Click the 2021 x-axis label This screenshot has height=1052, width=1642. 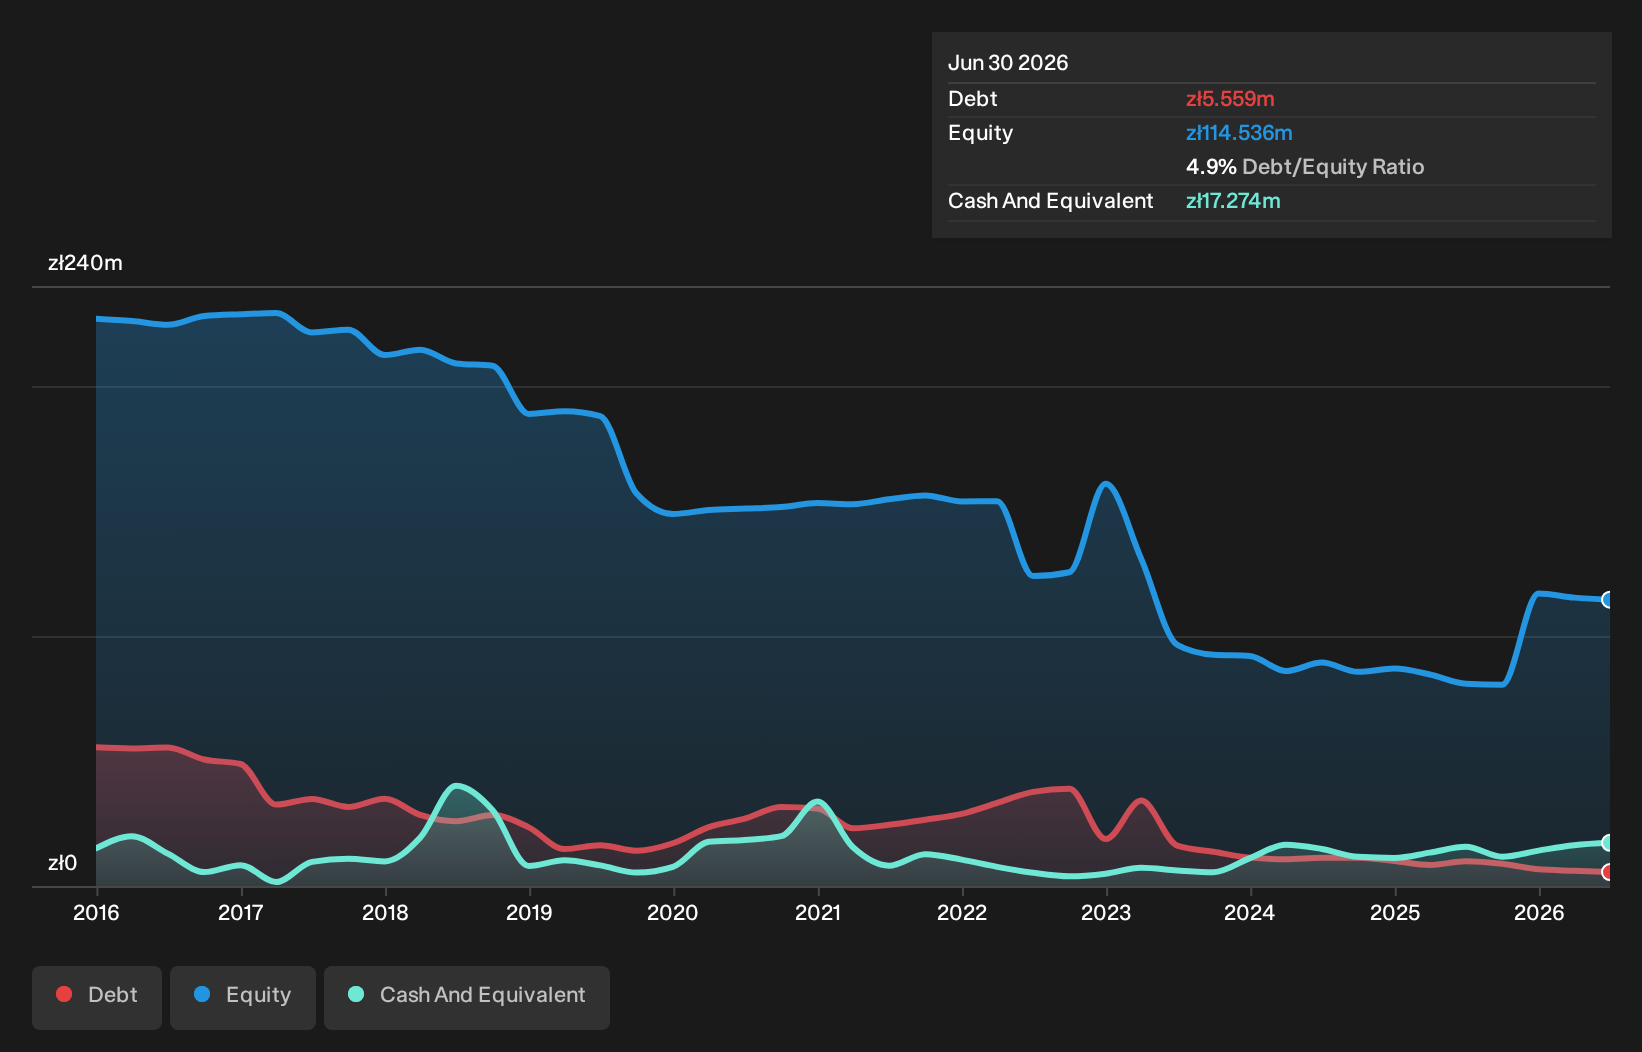tap(818, 912)
